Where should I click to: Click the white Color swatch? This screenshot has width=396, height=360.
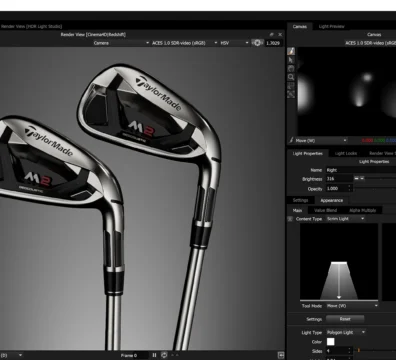(330, 342)
